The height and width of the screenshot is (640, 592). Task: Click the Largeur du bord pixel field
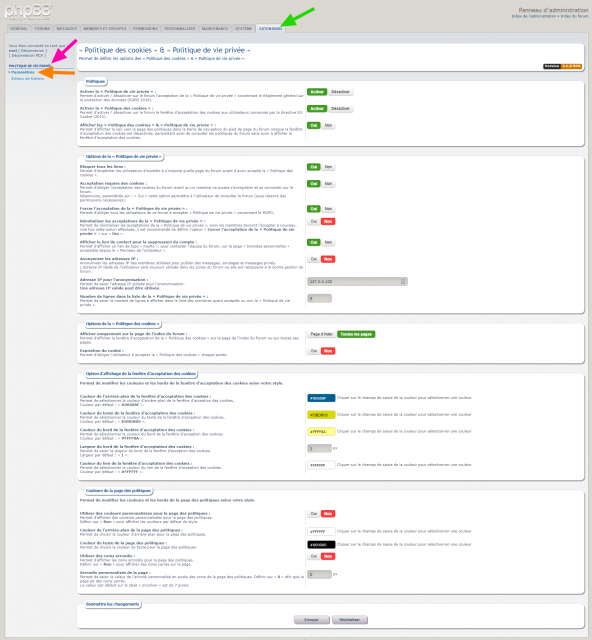319,449
